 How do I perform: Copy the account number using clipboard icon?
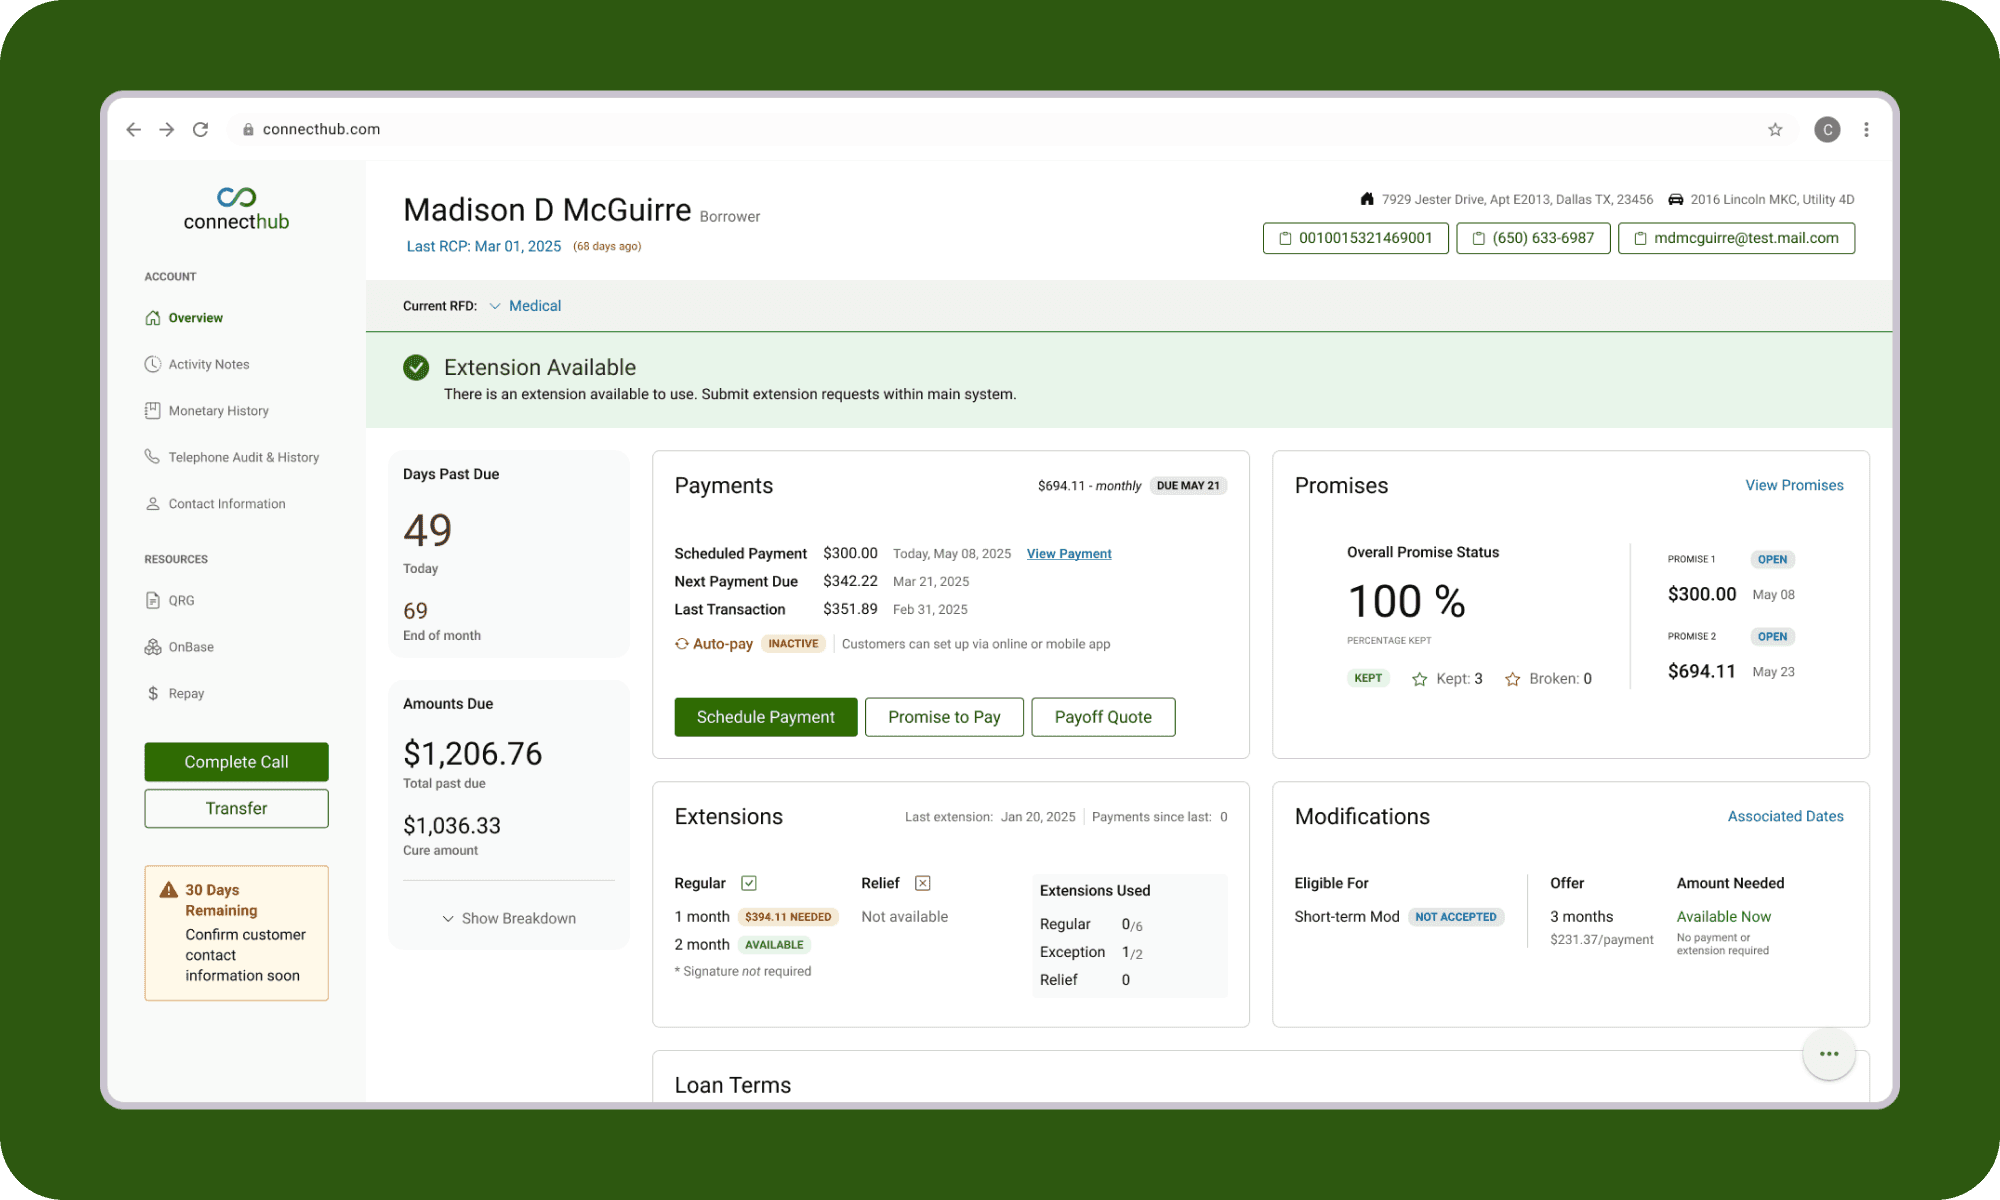point(1284,238)
